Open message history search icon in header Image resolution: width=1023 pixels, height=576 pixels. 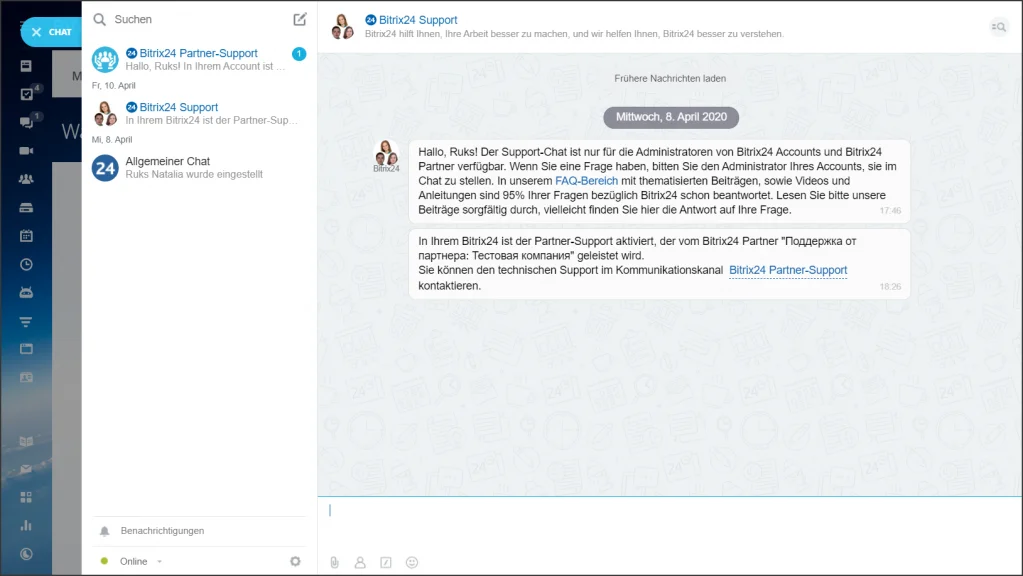[999, 27]
